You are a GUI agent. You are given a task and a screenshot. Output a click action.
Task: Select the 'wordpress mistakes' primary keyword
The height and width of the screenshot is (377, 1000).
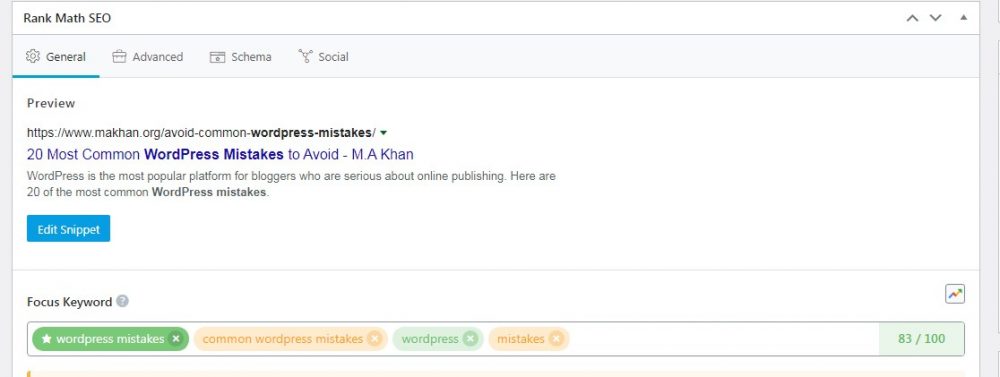point(110,339)
